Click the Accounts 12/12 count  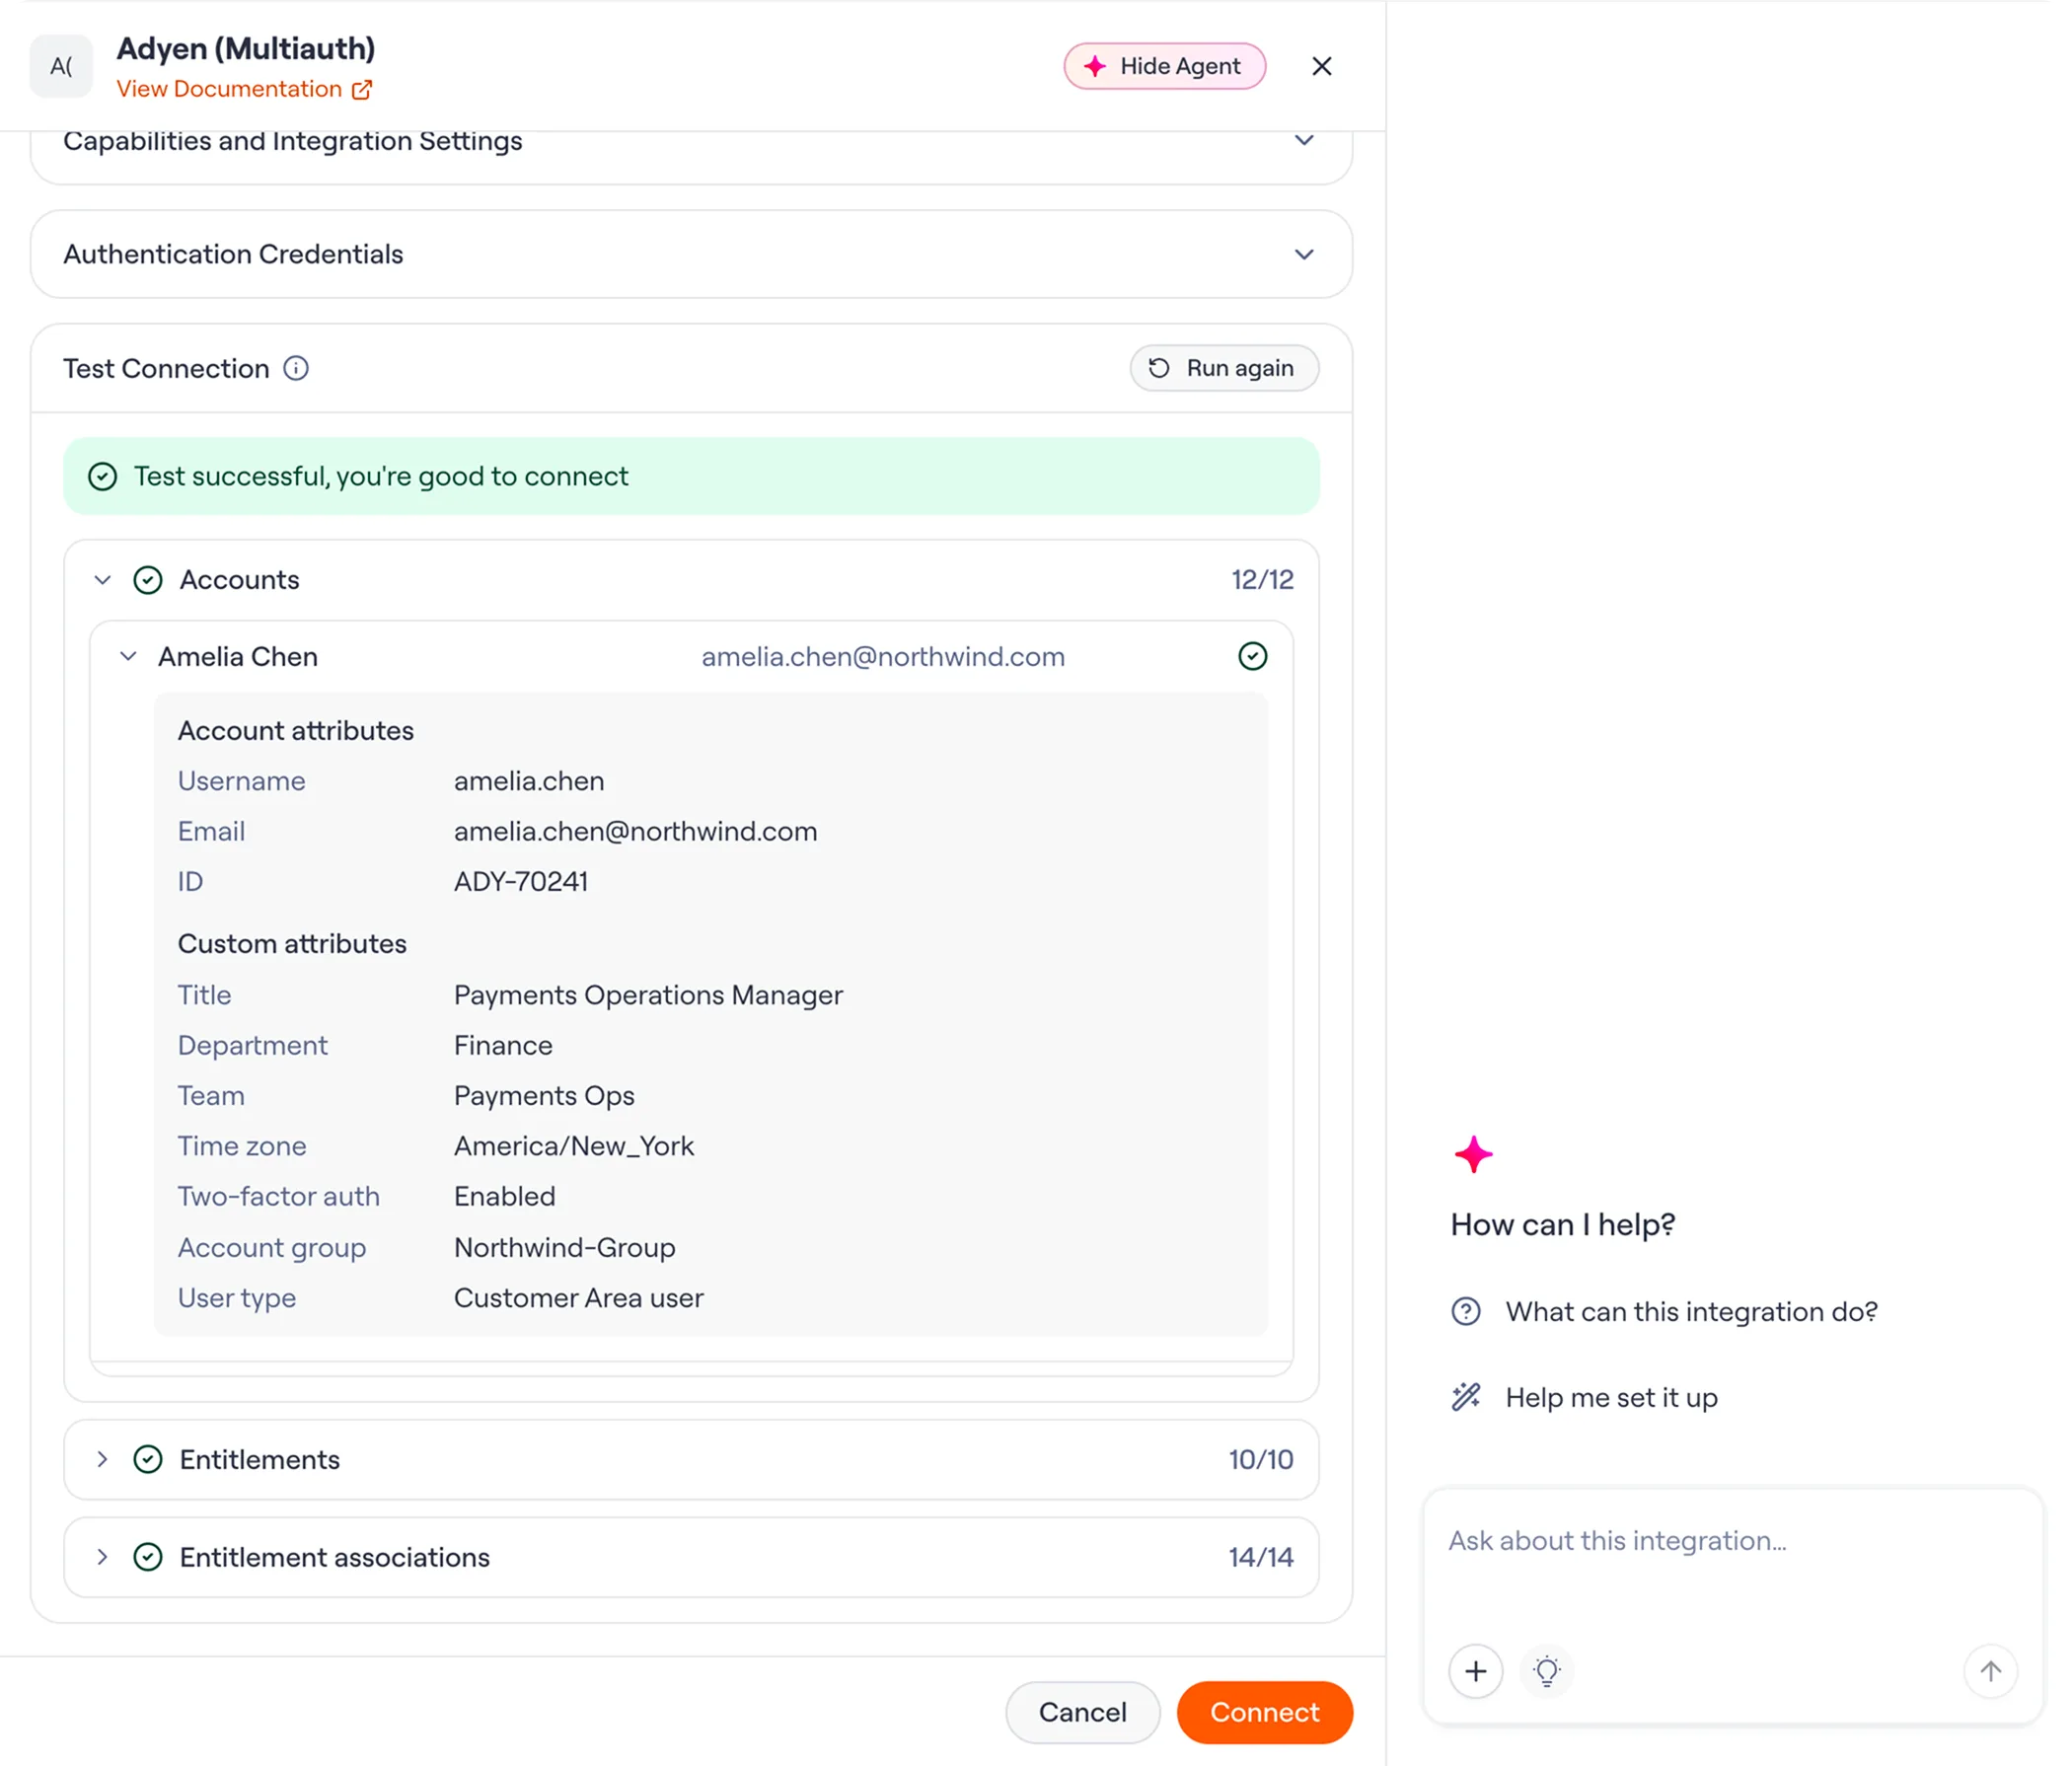click(1262, 580)
